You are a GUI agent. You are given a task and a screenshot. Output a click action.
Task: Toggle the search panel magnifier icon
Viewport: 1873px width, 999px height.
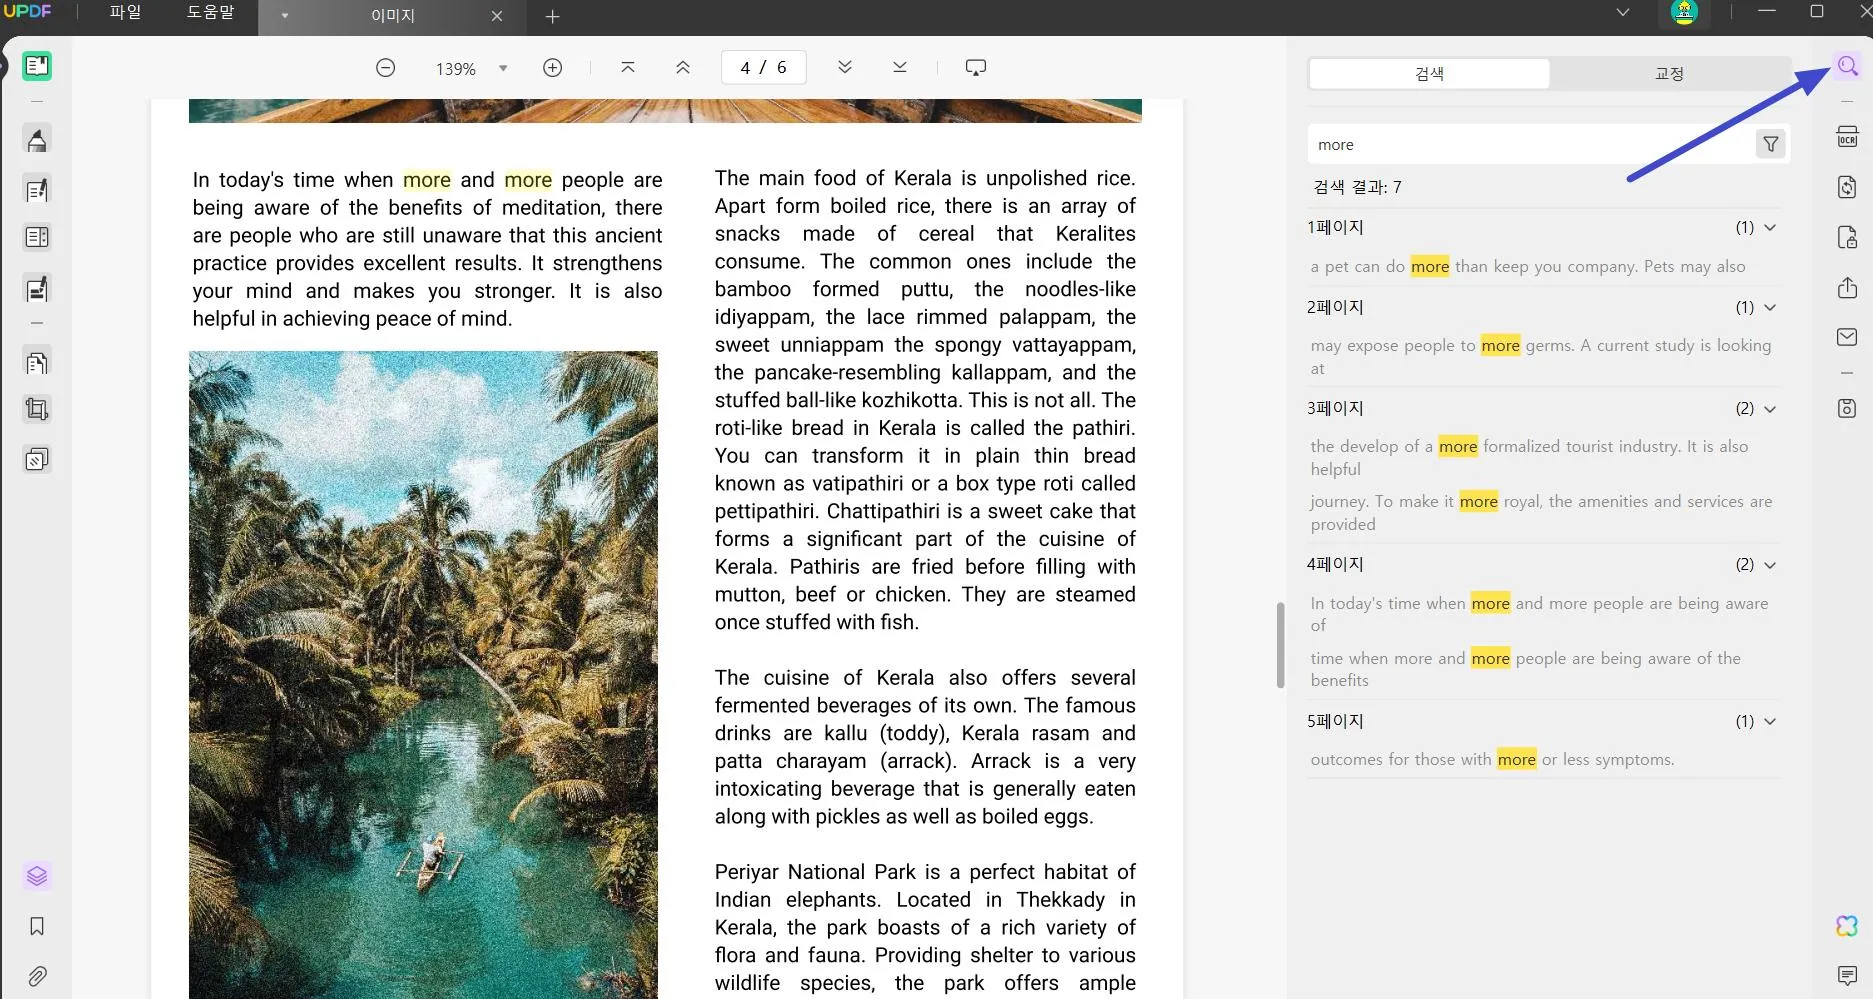tap(1847, 67)
